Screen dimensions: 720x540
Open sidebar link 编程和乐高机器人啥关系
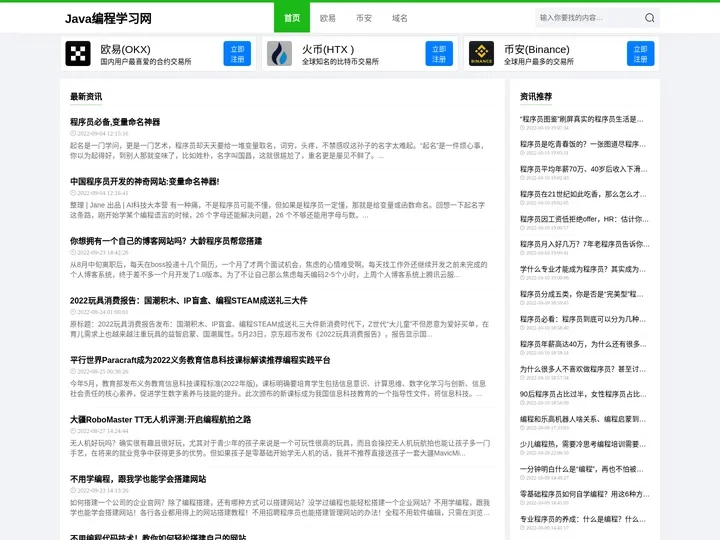582,419
